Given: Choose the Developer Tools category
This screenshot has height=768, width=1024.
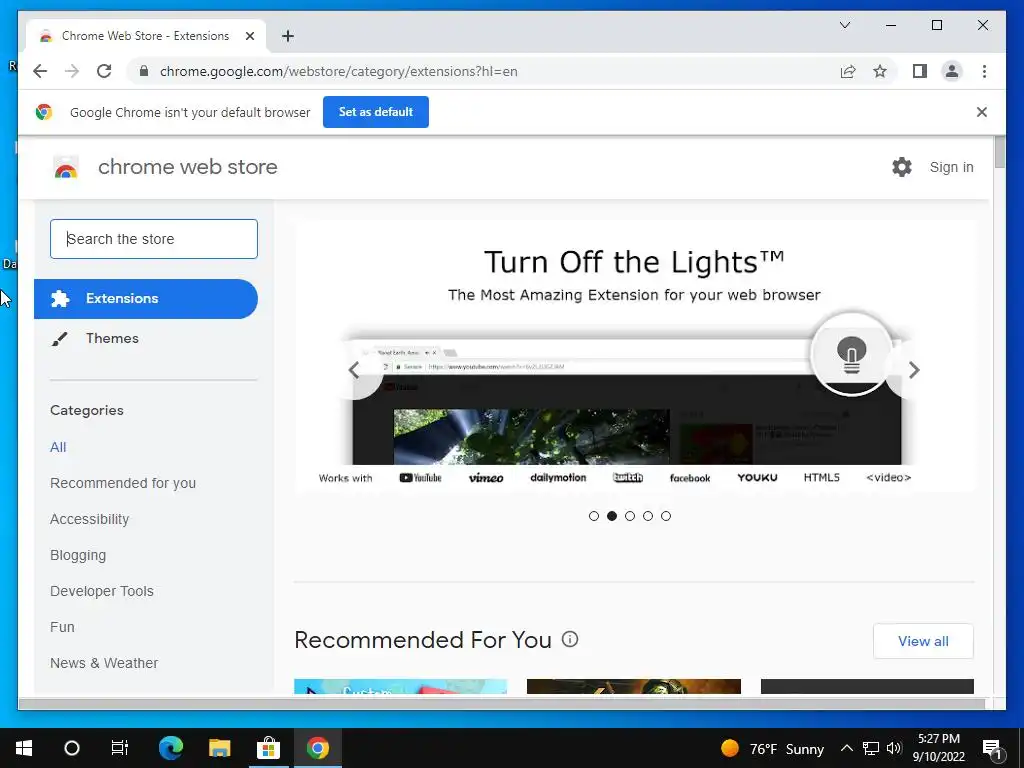Looking at the screenshot, I should [102, 591].
